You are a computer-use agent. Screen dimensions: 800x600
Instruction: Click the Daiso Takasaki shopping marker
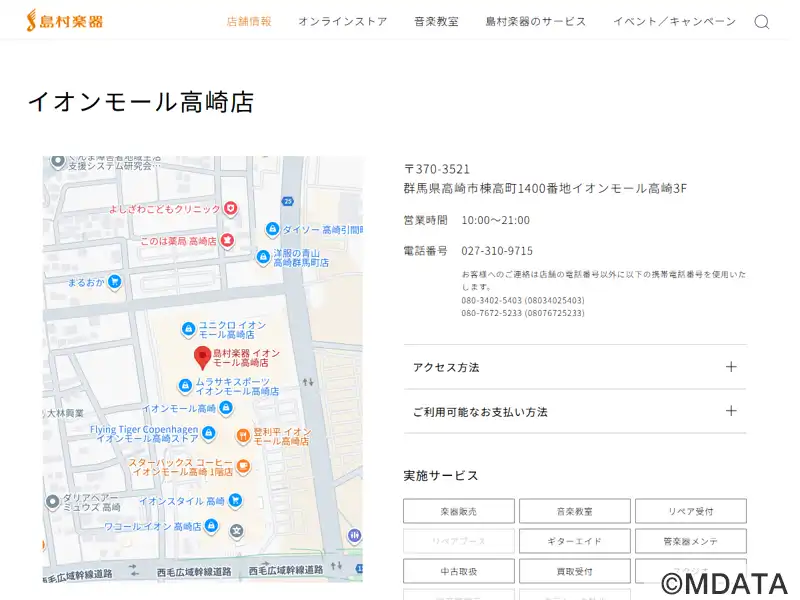(x=271, y=229)
